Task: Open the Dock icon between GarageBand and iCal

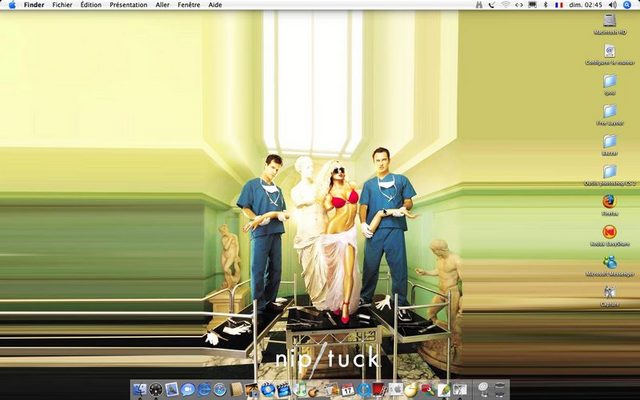Action: [x=331, y=389]
